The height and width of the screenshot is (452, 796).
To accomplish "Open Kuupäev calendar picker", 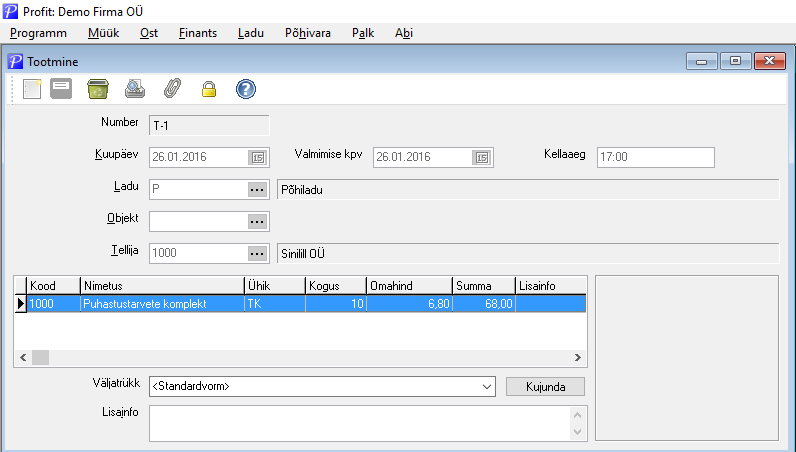I will (258, 157).
